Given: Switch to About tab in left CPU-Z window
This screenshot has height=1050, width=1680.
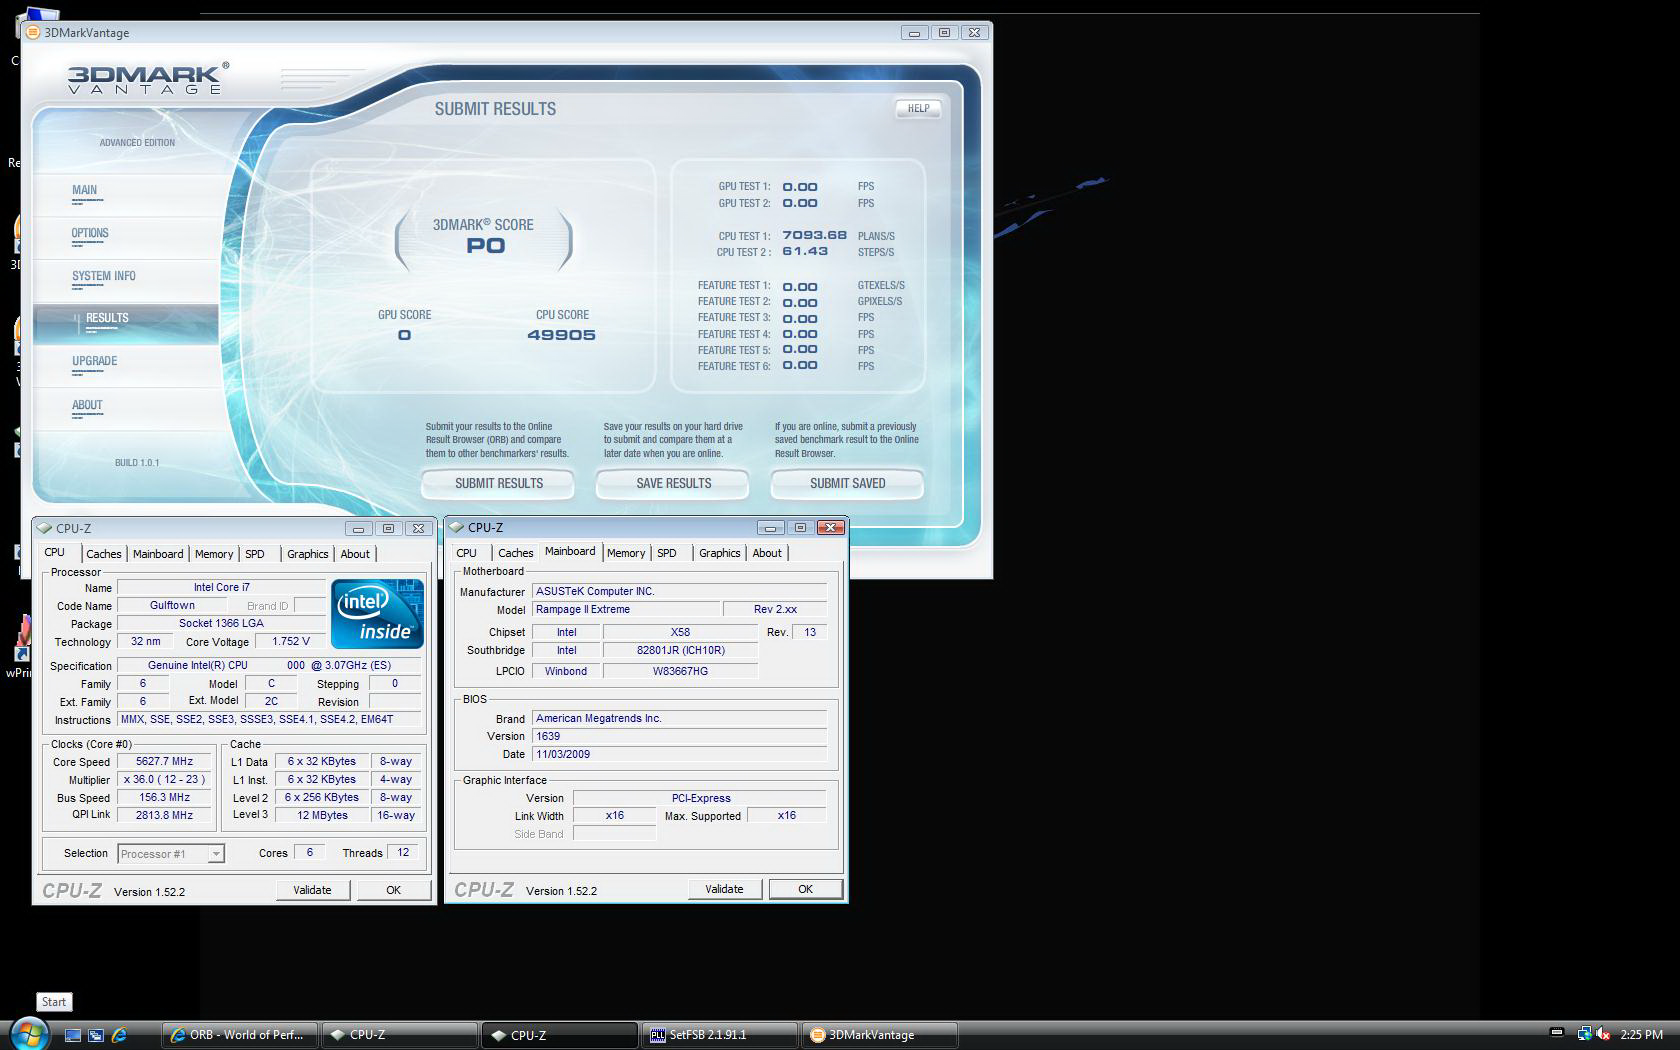Looking at the screenshot, I should coord(355,554).
